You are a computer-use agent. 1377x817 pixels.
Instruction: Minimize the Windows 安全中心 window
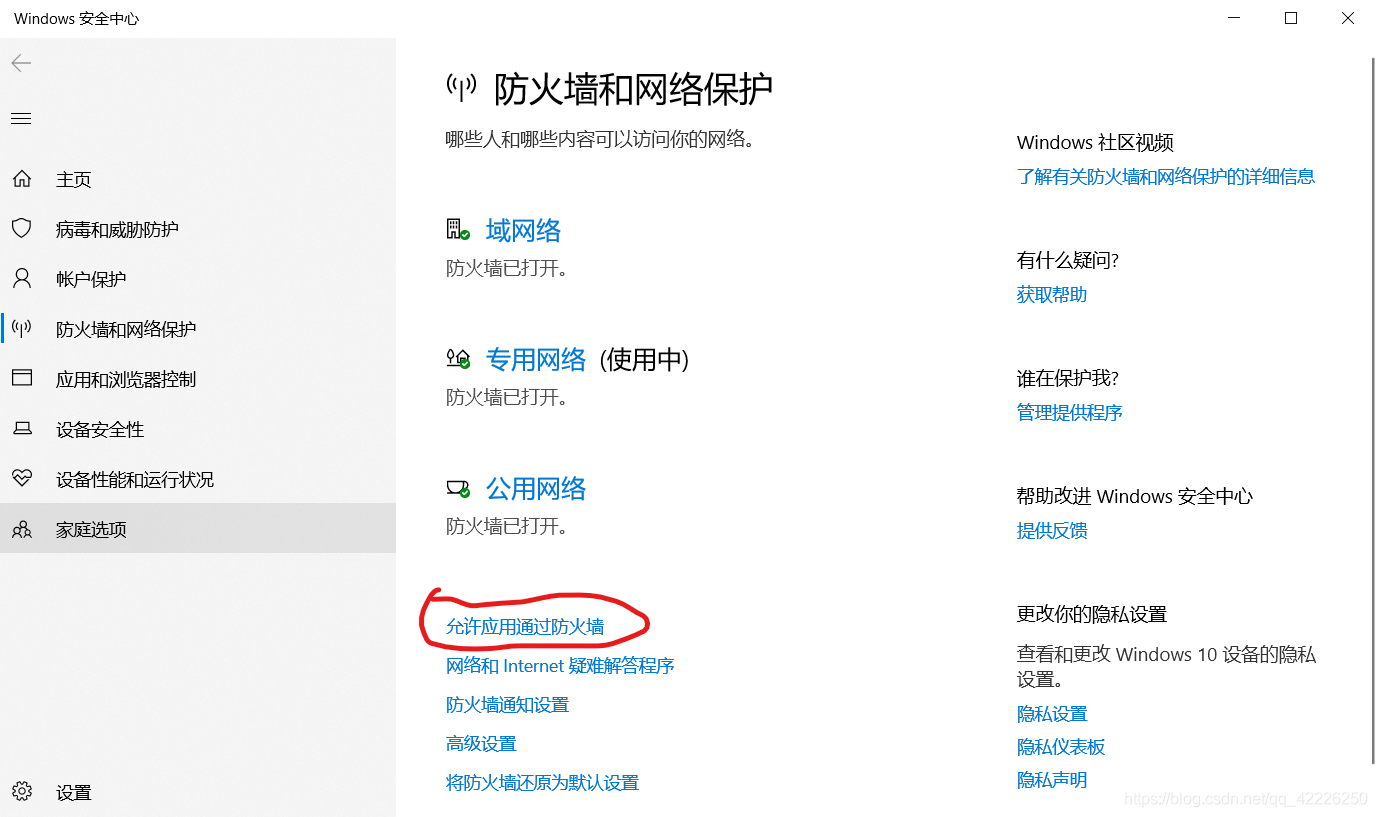1232,18
